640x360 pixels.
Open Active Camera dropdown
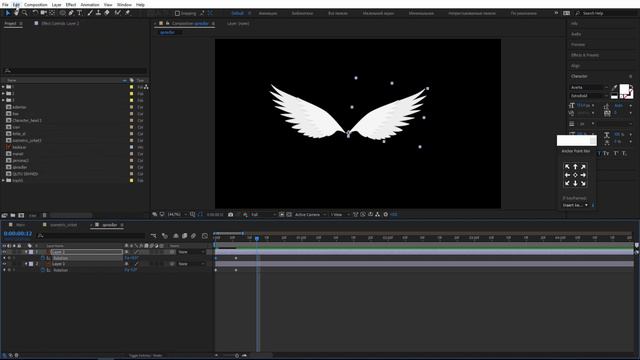tap(311, 215)
